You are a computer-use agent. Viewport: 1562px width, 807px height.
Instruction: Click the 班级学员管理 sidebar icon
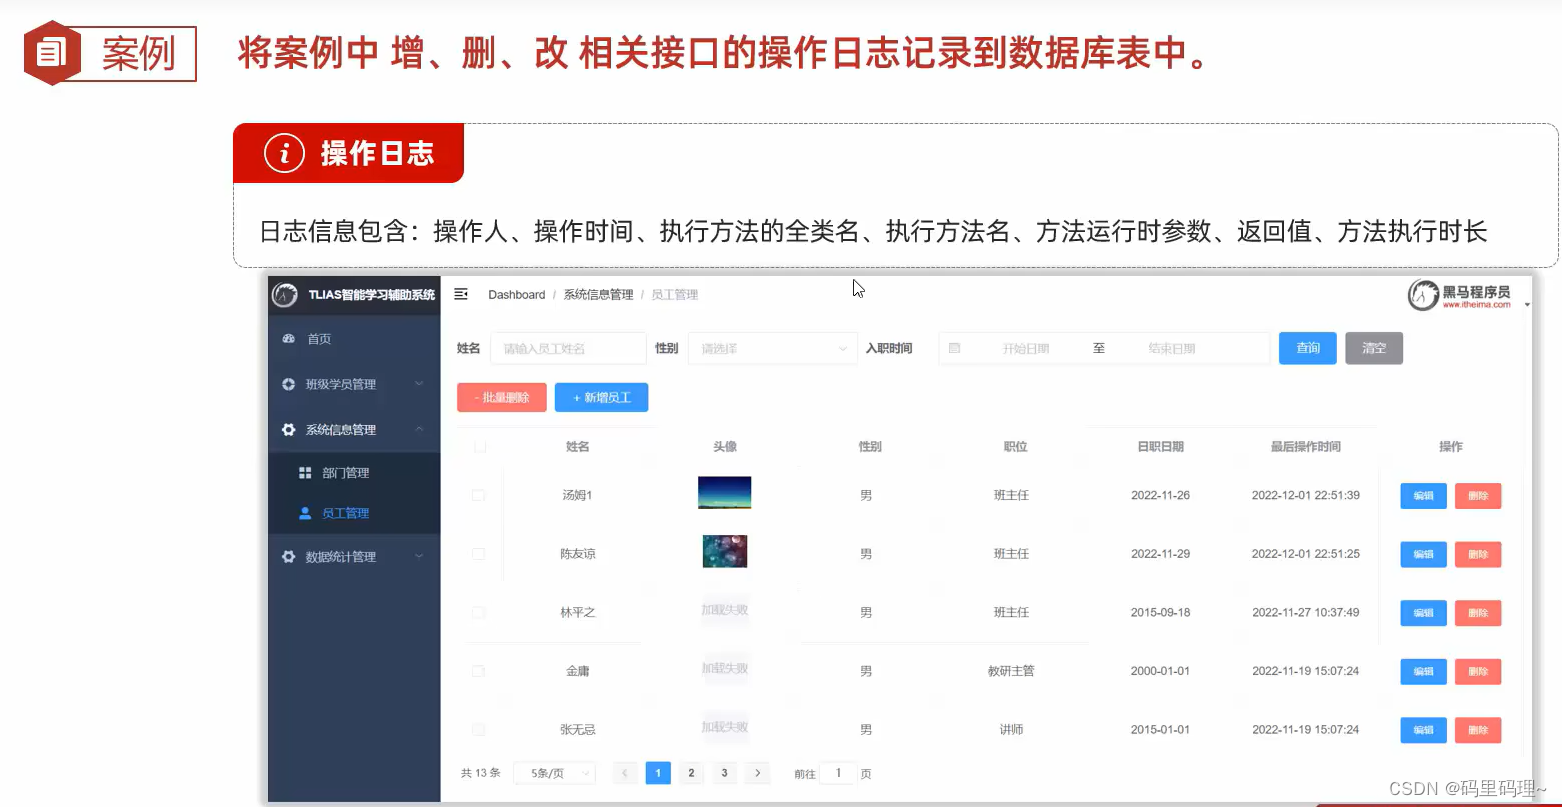click(x=289, y=384)
